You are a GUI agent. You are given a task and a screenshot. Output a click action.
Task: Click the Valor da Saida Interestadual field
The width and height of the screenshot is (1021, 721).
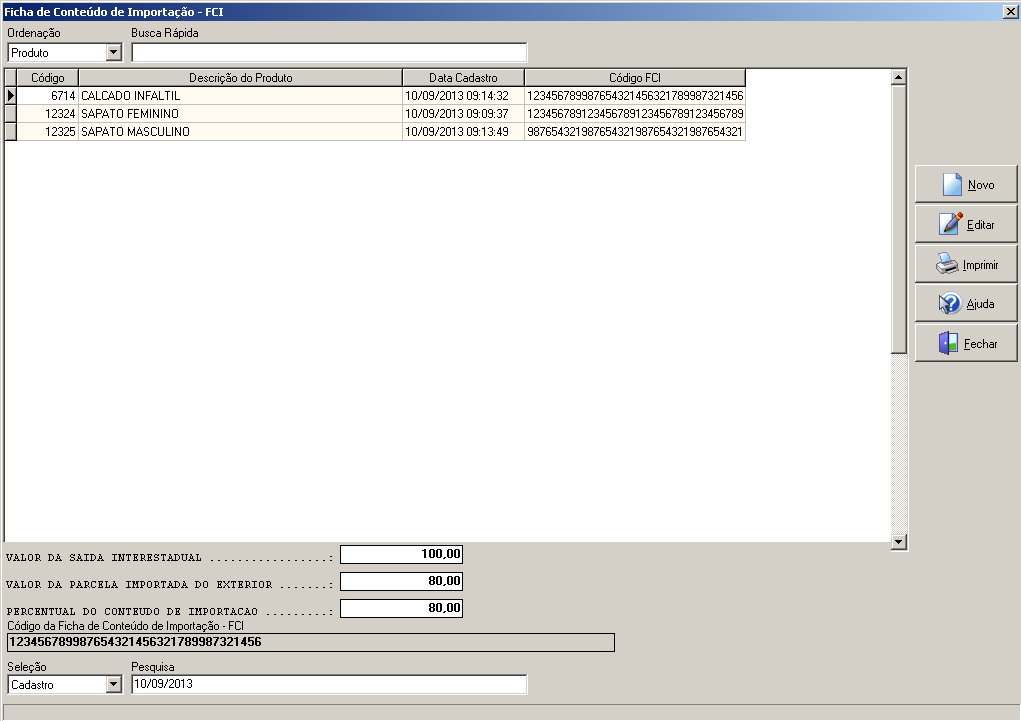[401, 554]
